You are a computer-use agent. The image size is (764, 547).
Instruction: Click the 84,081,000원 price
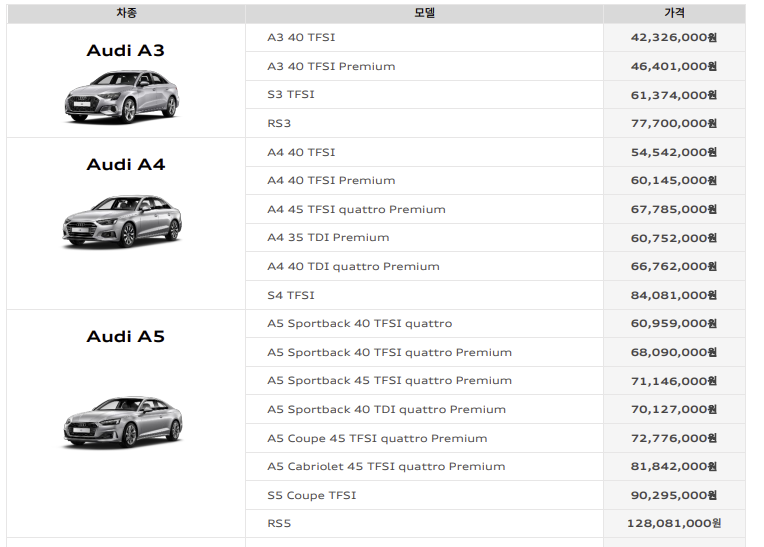(674, 295)
